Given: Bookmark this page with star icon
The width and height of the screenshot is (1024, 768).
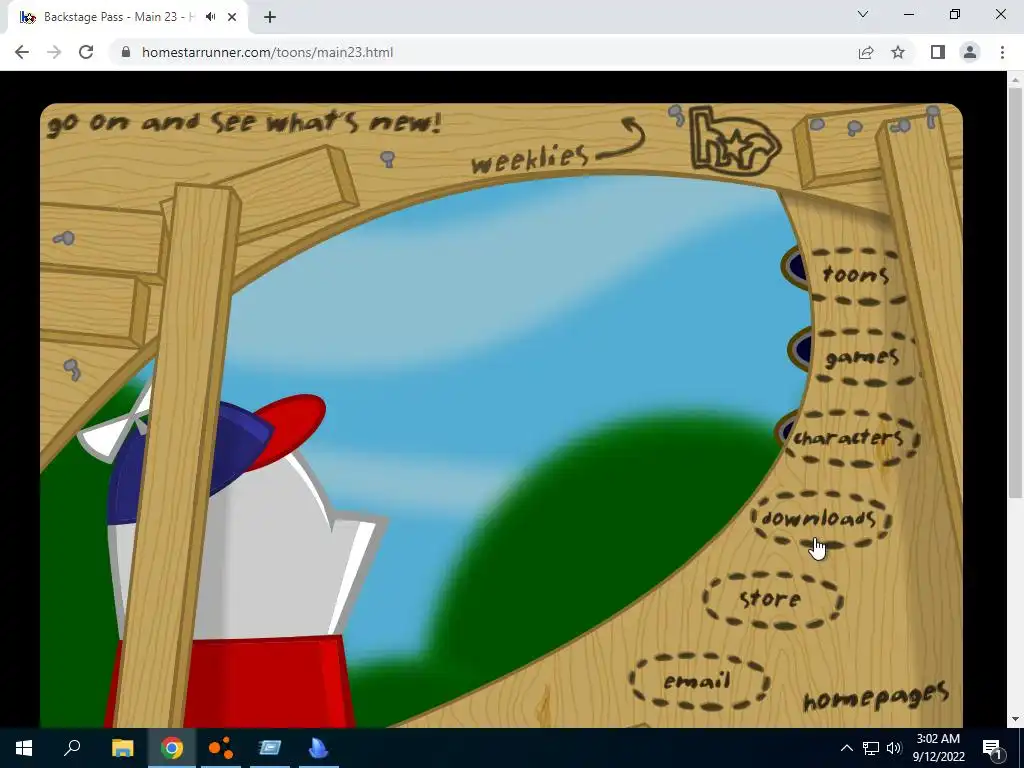Looking at the screenshot, I should click(x=898, y=52).
